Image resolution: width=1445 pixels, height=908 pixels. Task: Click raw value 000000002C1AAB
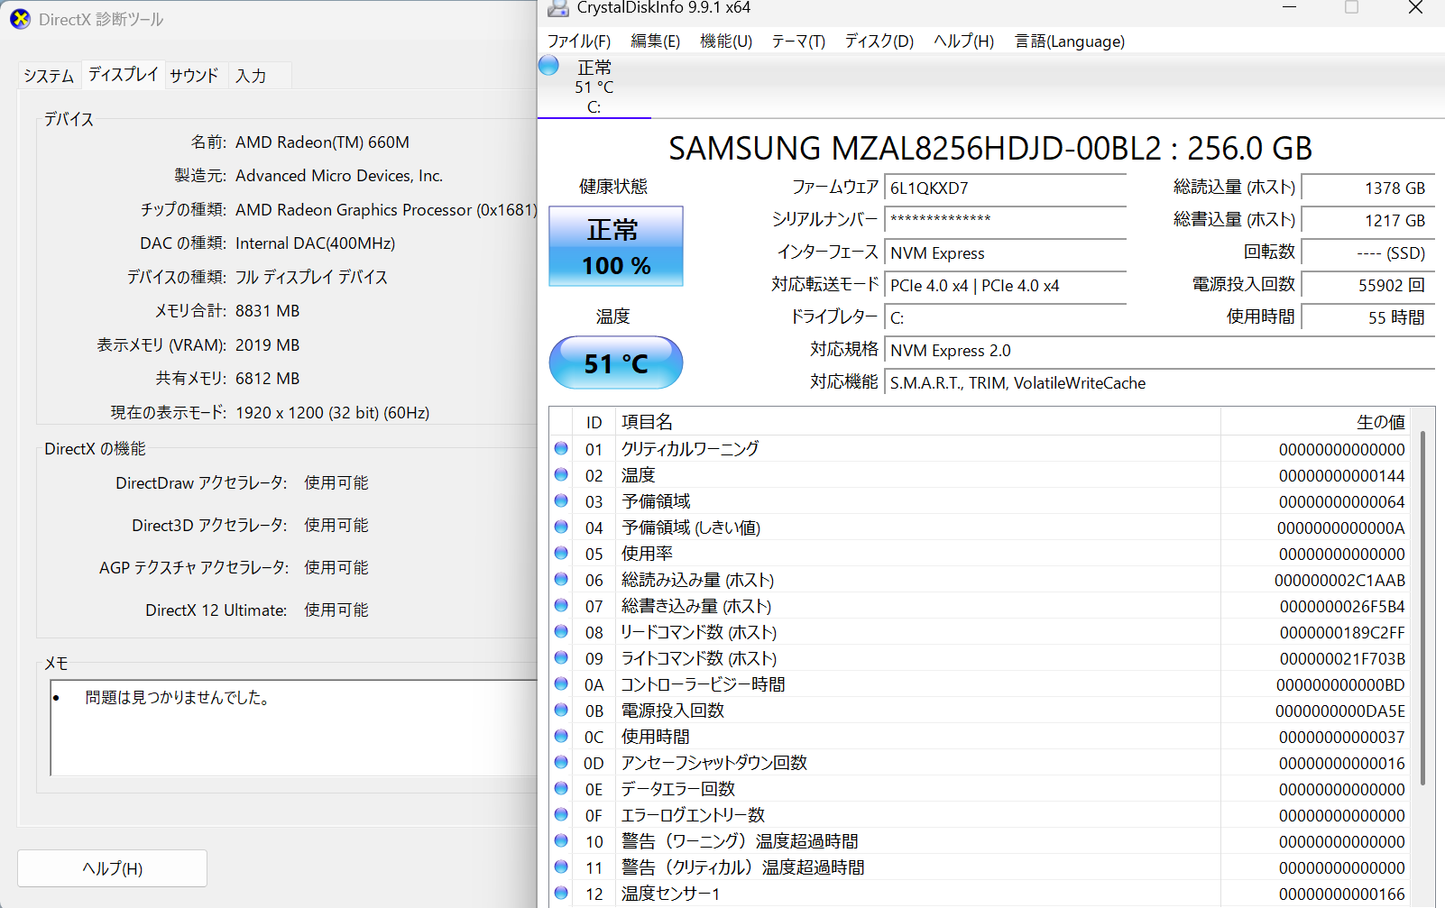[1339, 580]
